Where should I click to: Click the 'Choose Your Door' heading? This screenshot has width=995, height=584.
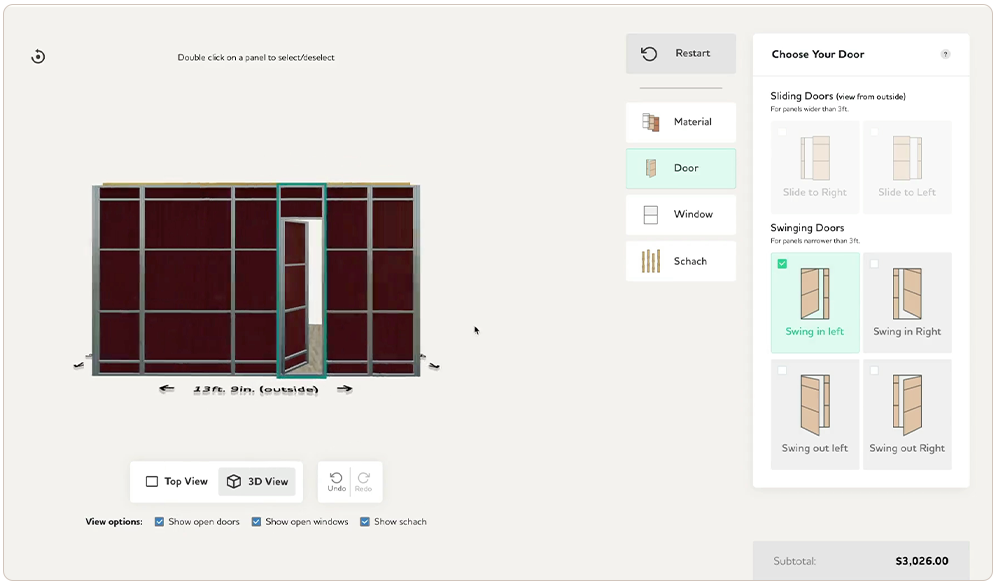tap(818, 55)
